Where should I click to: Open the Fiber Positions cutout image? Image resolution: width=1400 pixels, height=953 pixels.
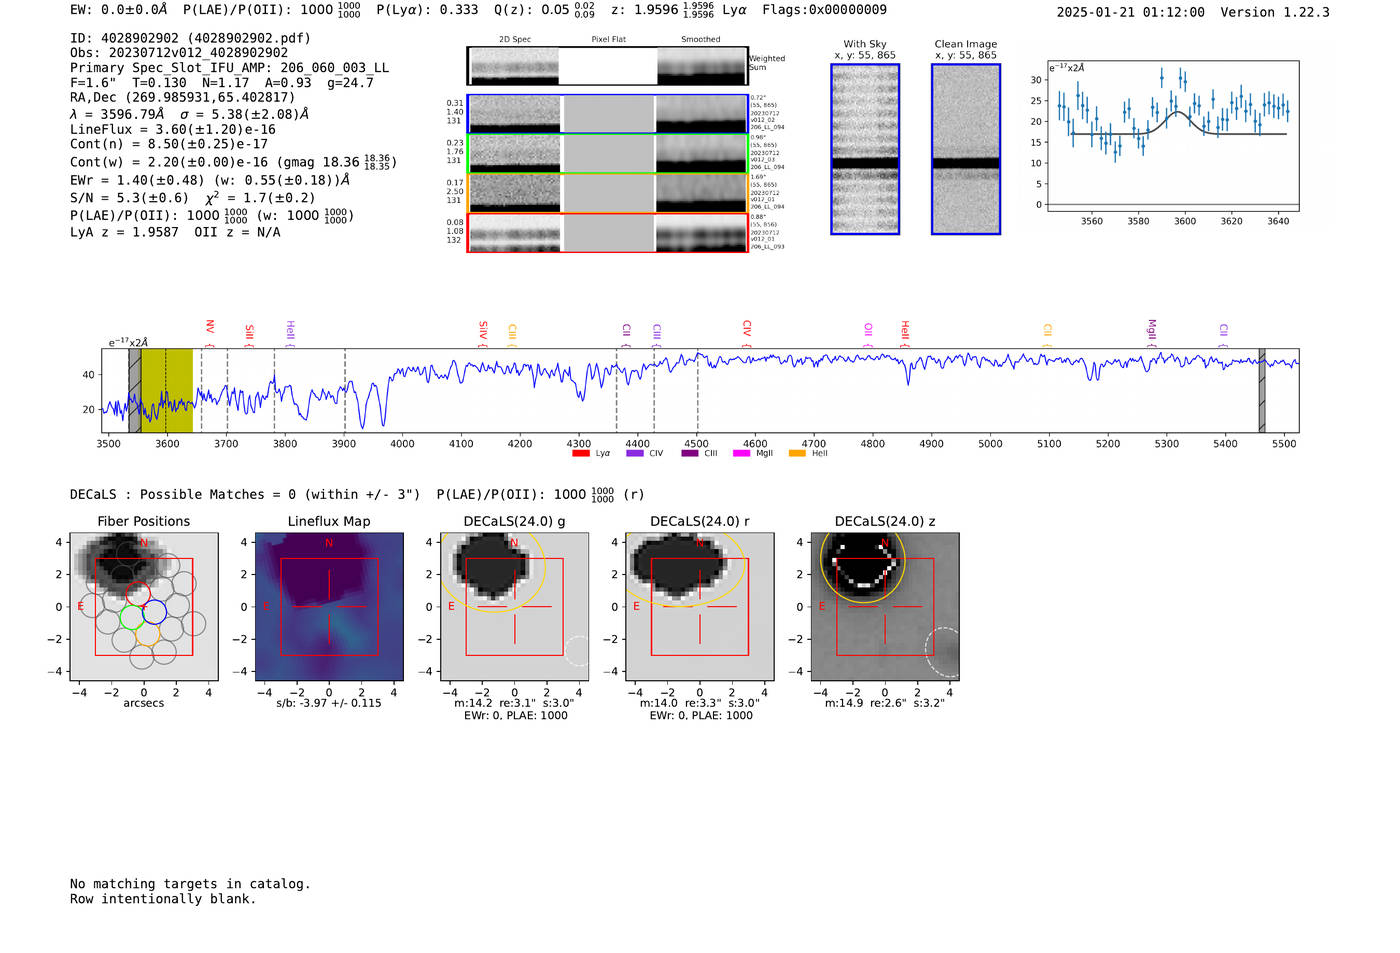coord(144,606)
